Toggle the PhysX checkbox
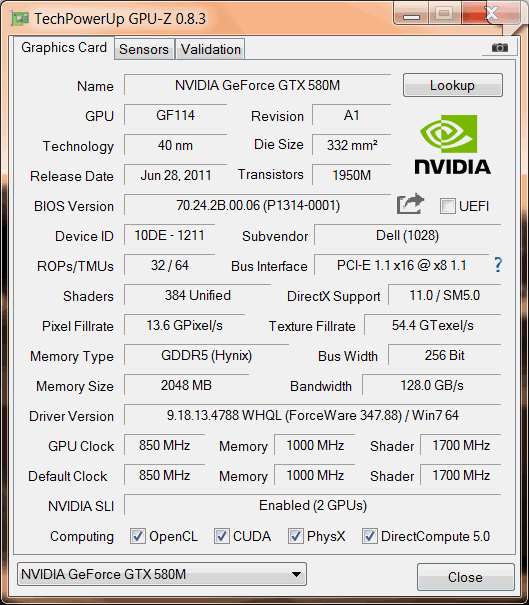The image size is (529, 605). coord(295,536)
